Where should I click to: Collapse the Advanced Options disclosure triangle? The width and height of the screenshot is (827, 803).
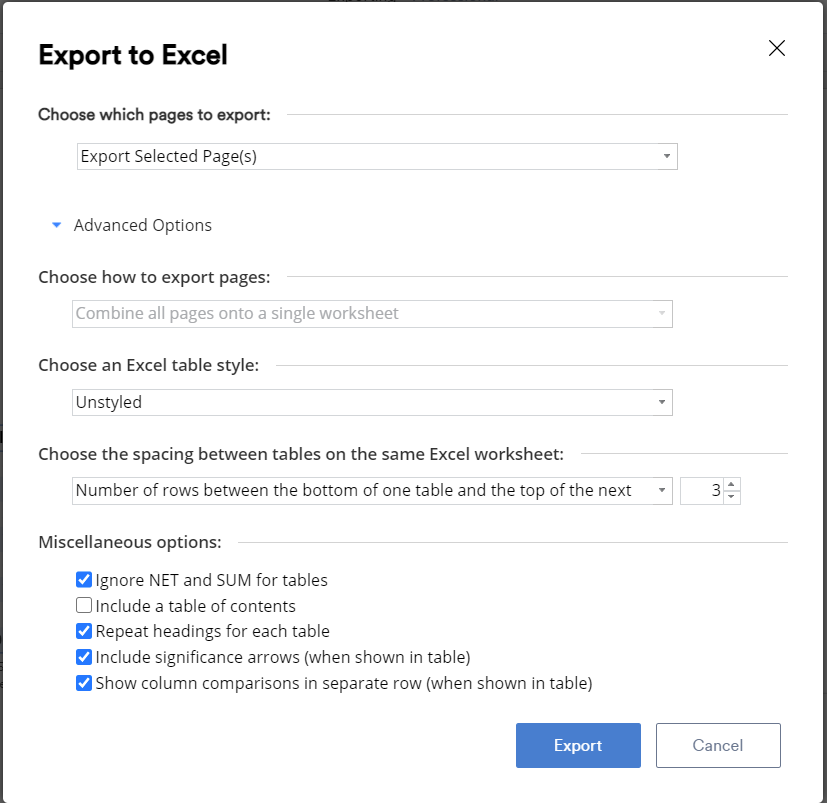click(56, 225)
